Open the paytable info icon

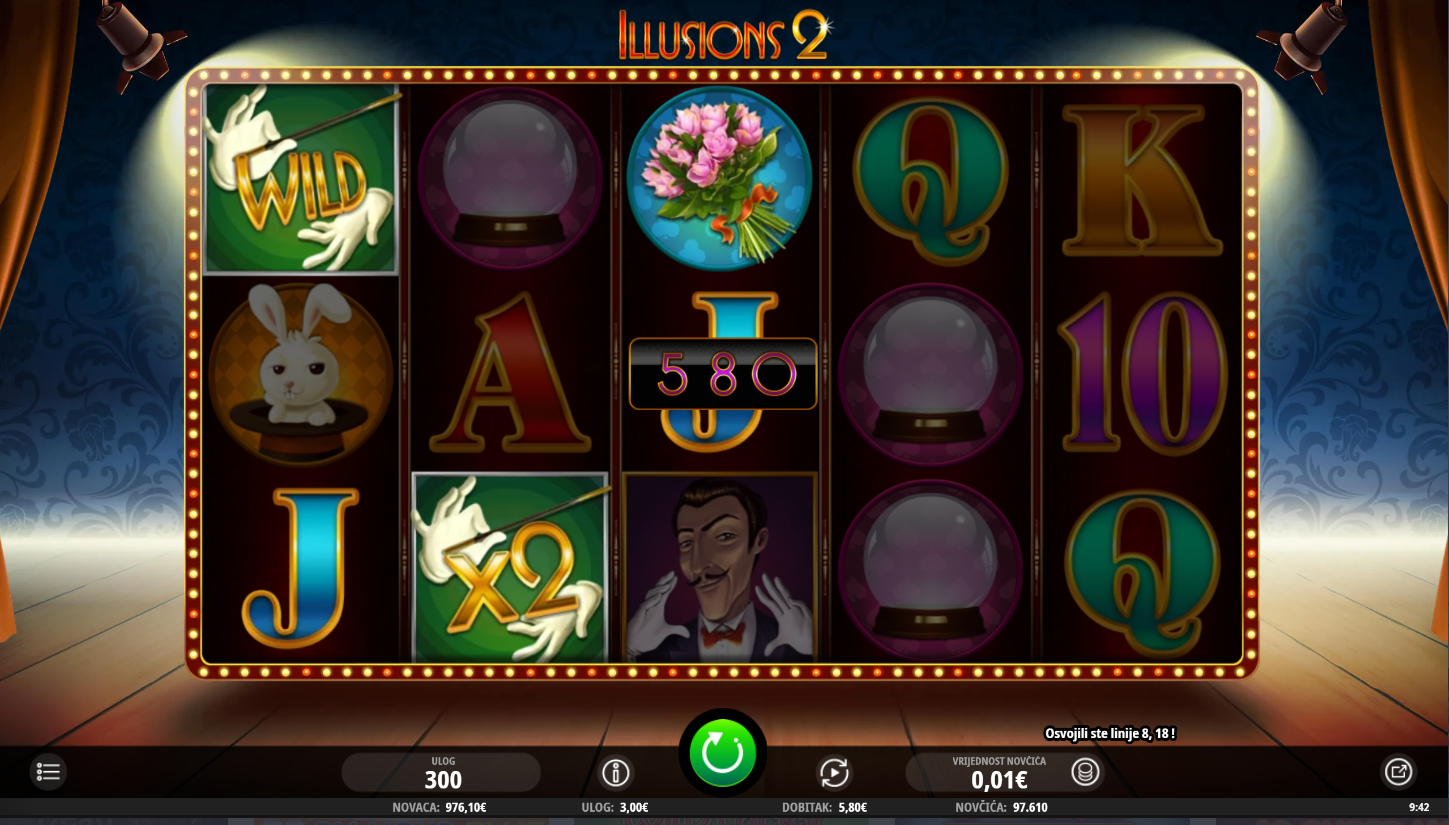click(616, 772)
